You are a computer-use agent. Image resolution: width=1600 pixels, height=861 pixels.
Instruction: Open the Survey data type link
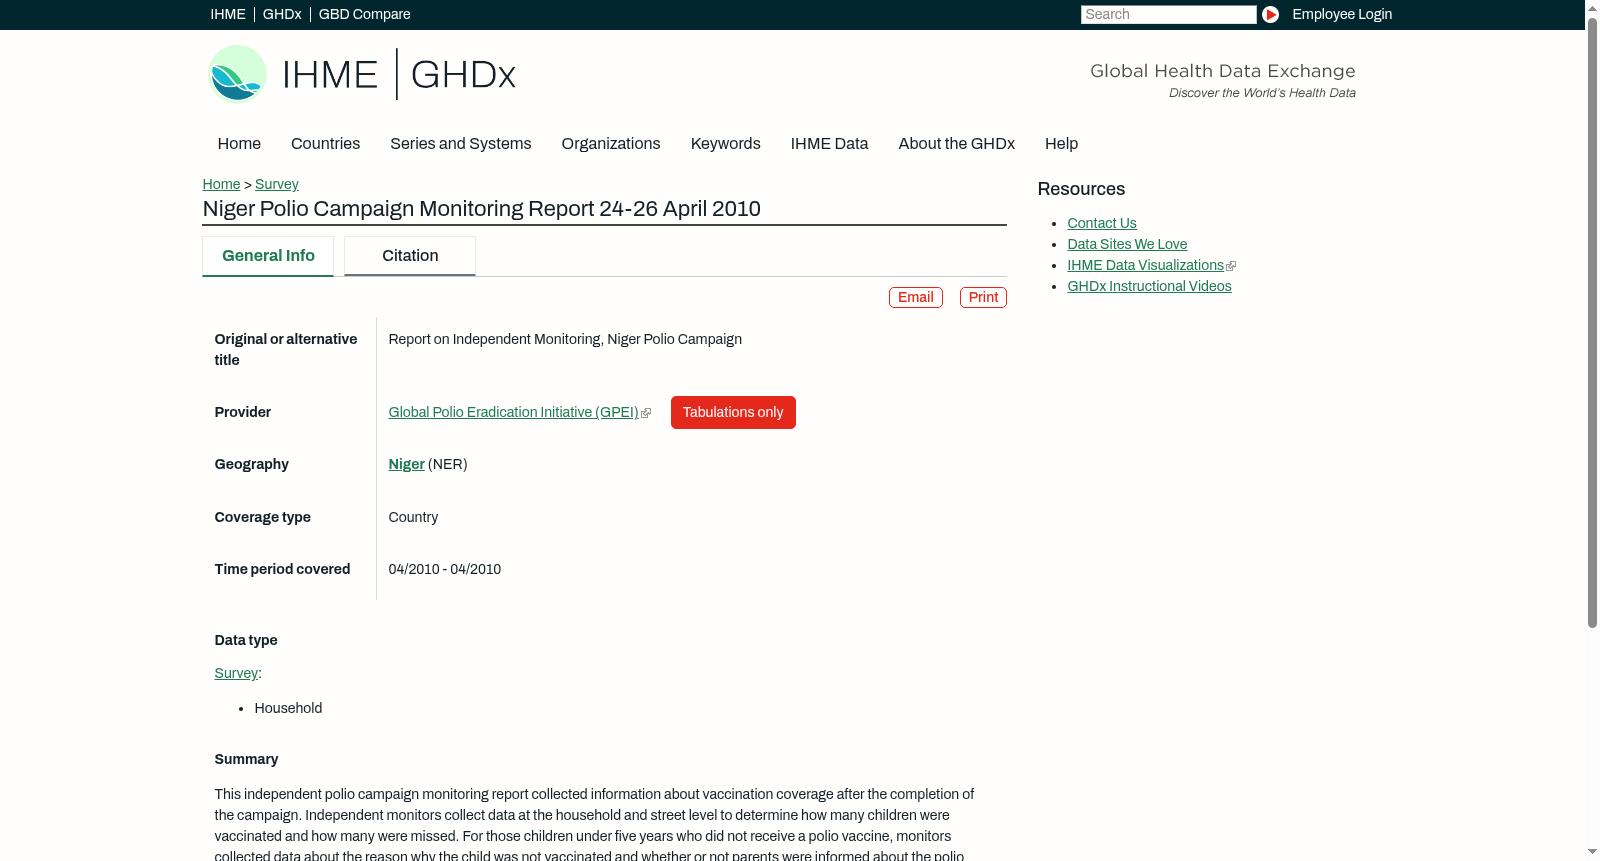tap(236, 673)
